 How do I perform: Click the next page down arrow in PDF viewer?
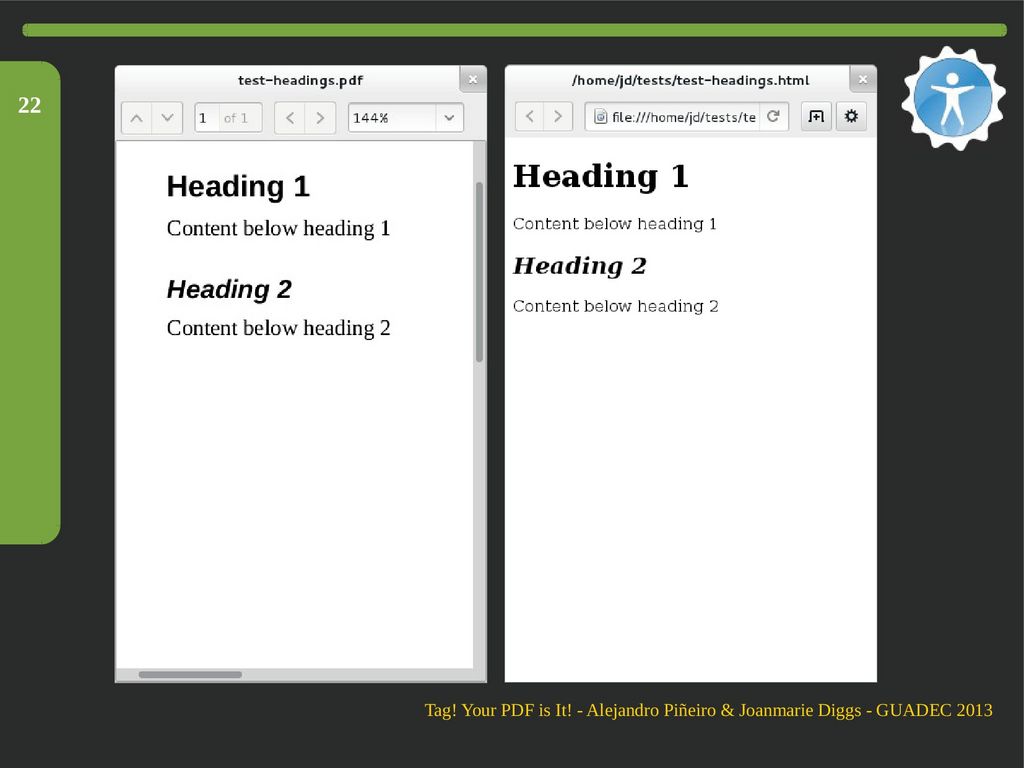(x=167, y=118)
